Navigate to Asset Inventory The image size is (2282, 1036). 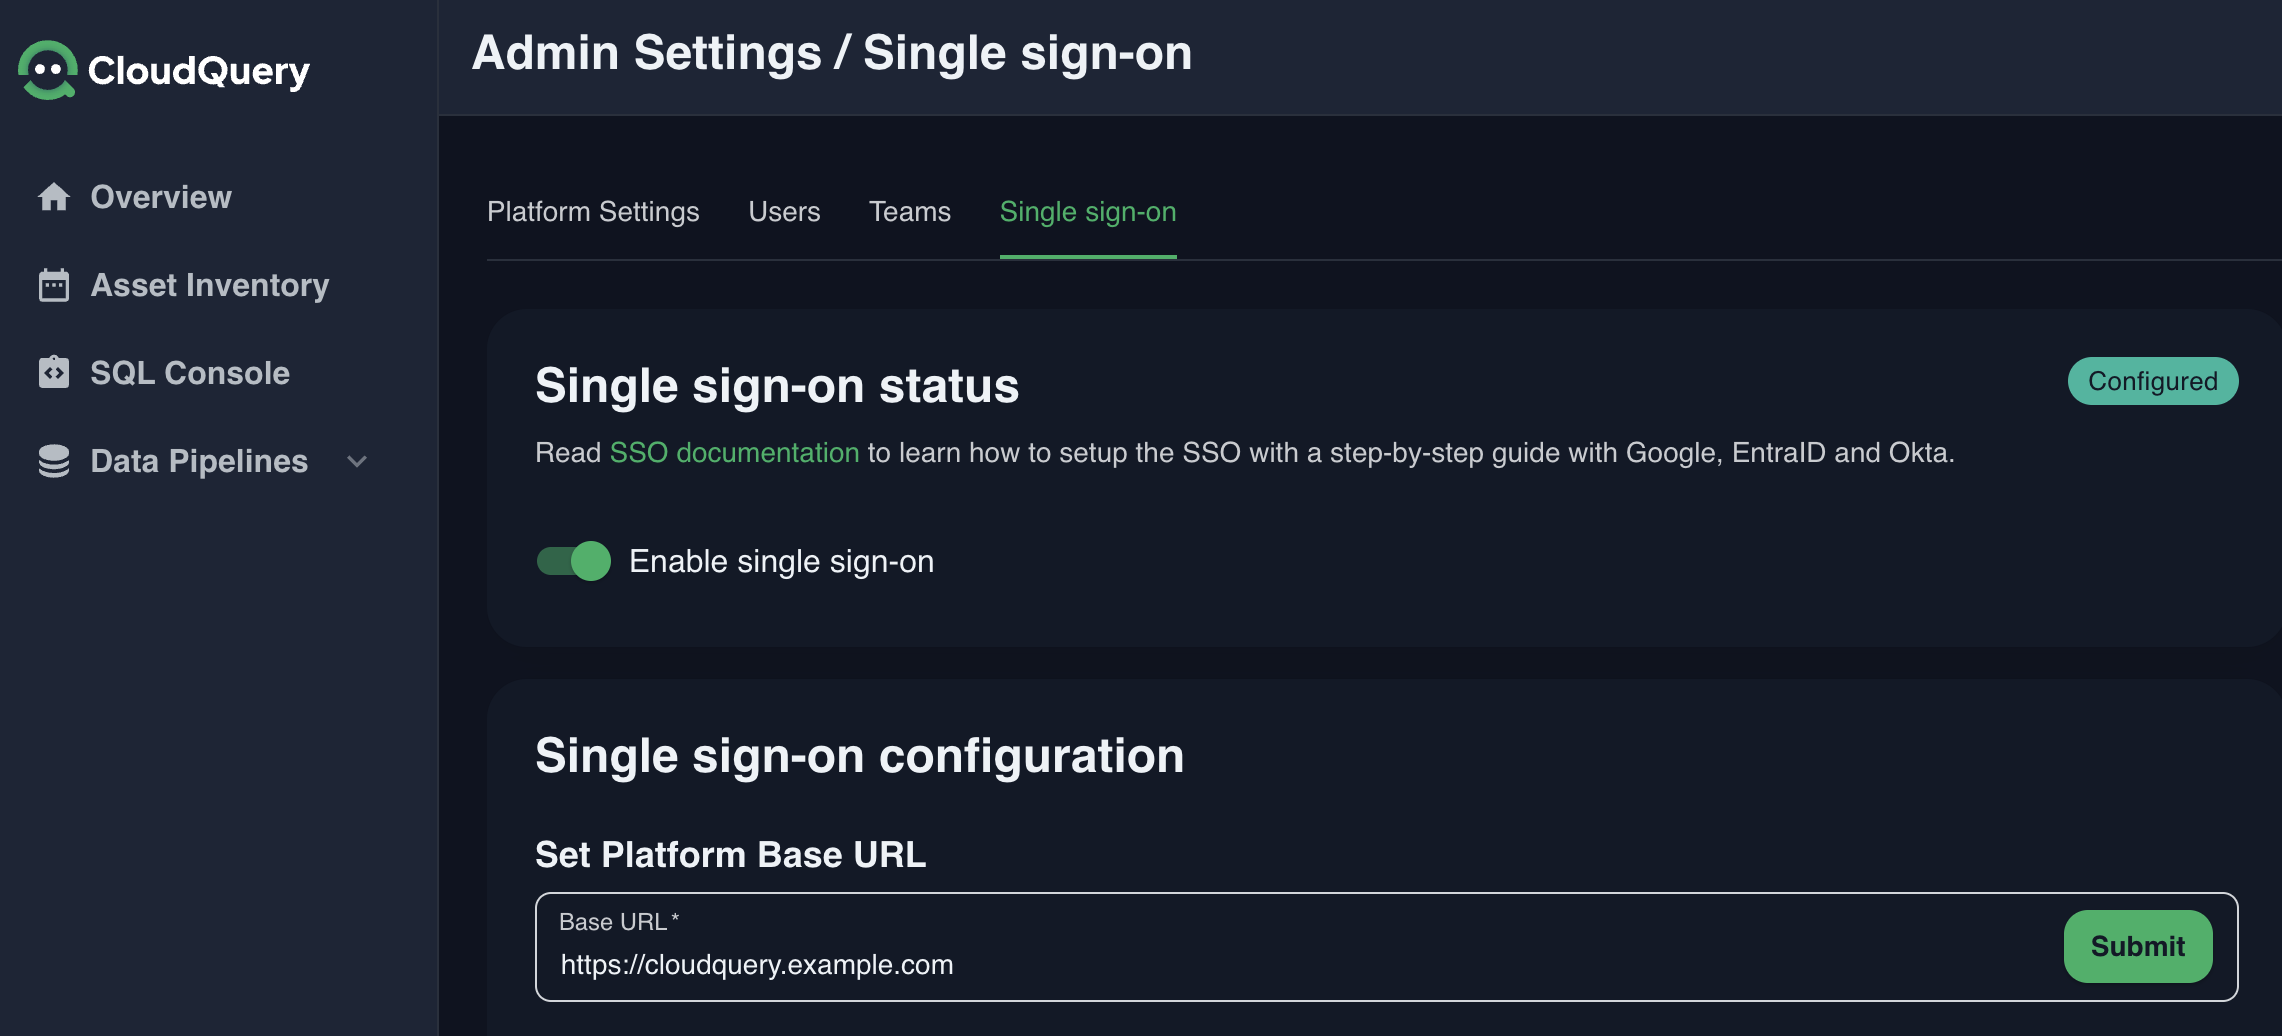click(210, 285)
